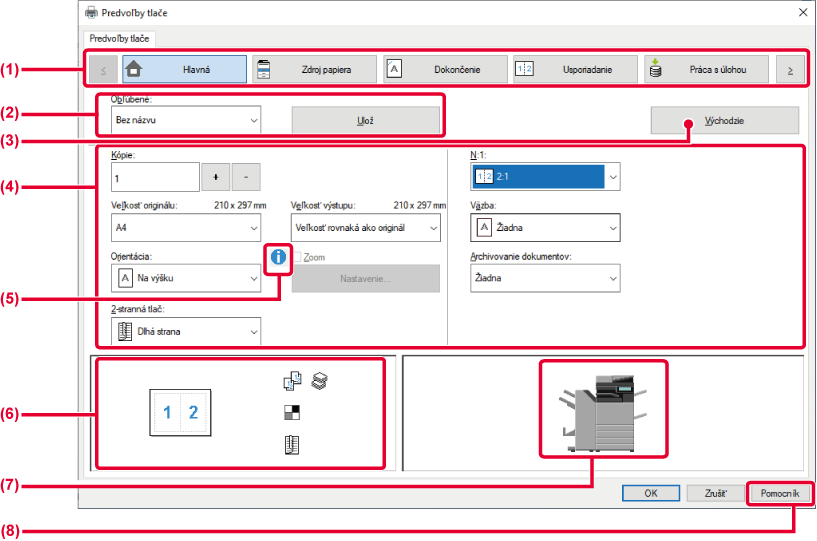The image size is (817, 541).
Task: Switch to Usporiadanie tab
Action: [575, 69]
